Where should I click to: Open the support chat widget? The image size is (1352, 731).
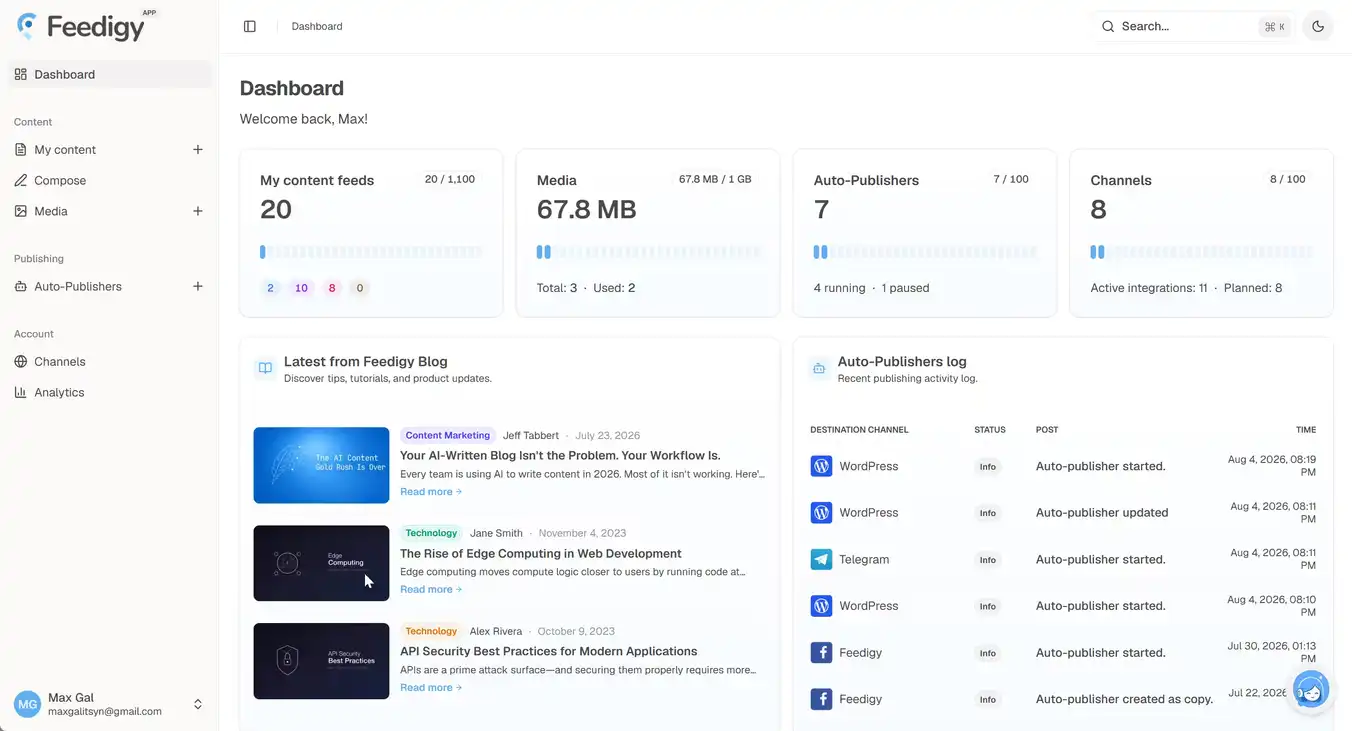point(1311,690)
